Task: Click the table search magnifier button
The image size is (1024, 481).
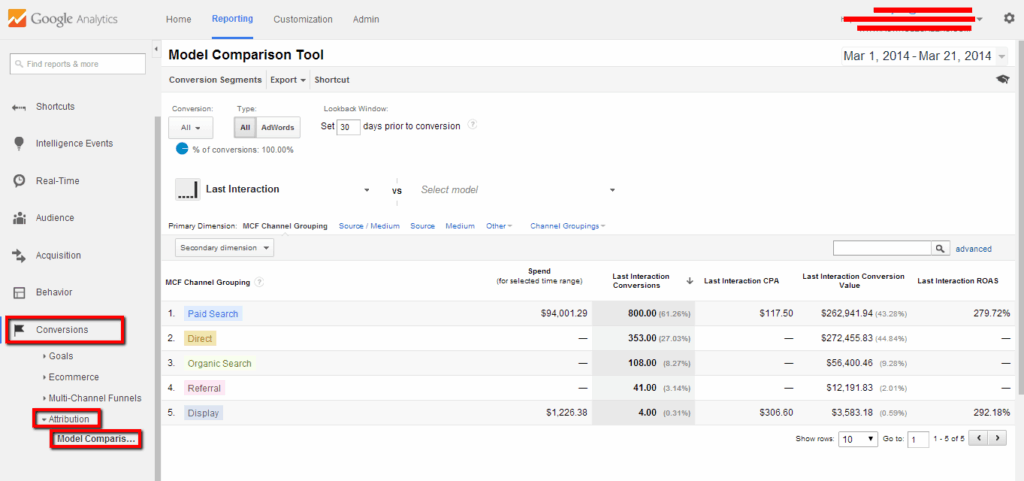Action: (x=940, y=249)
